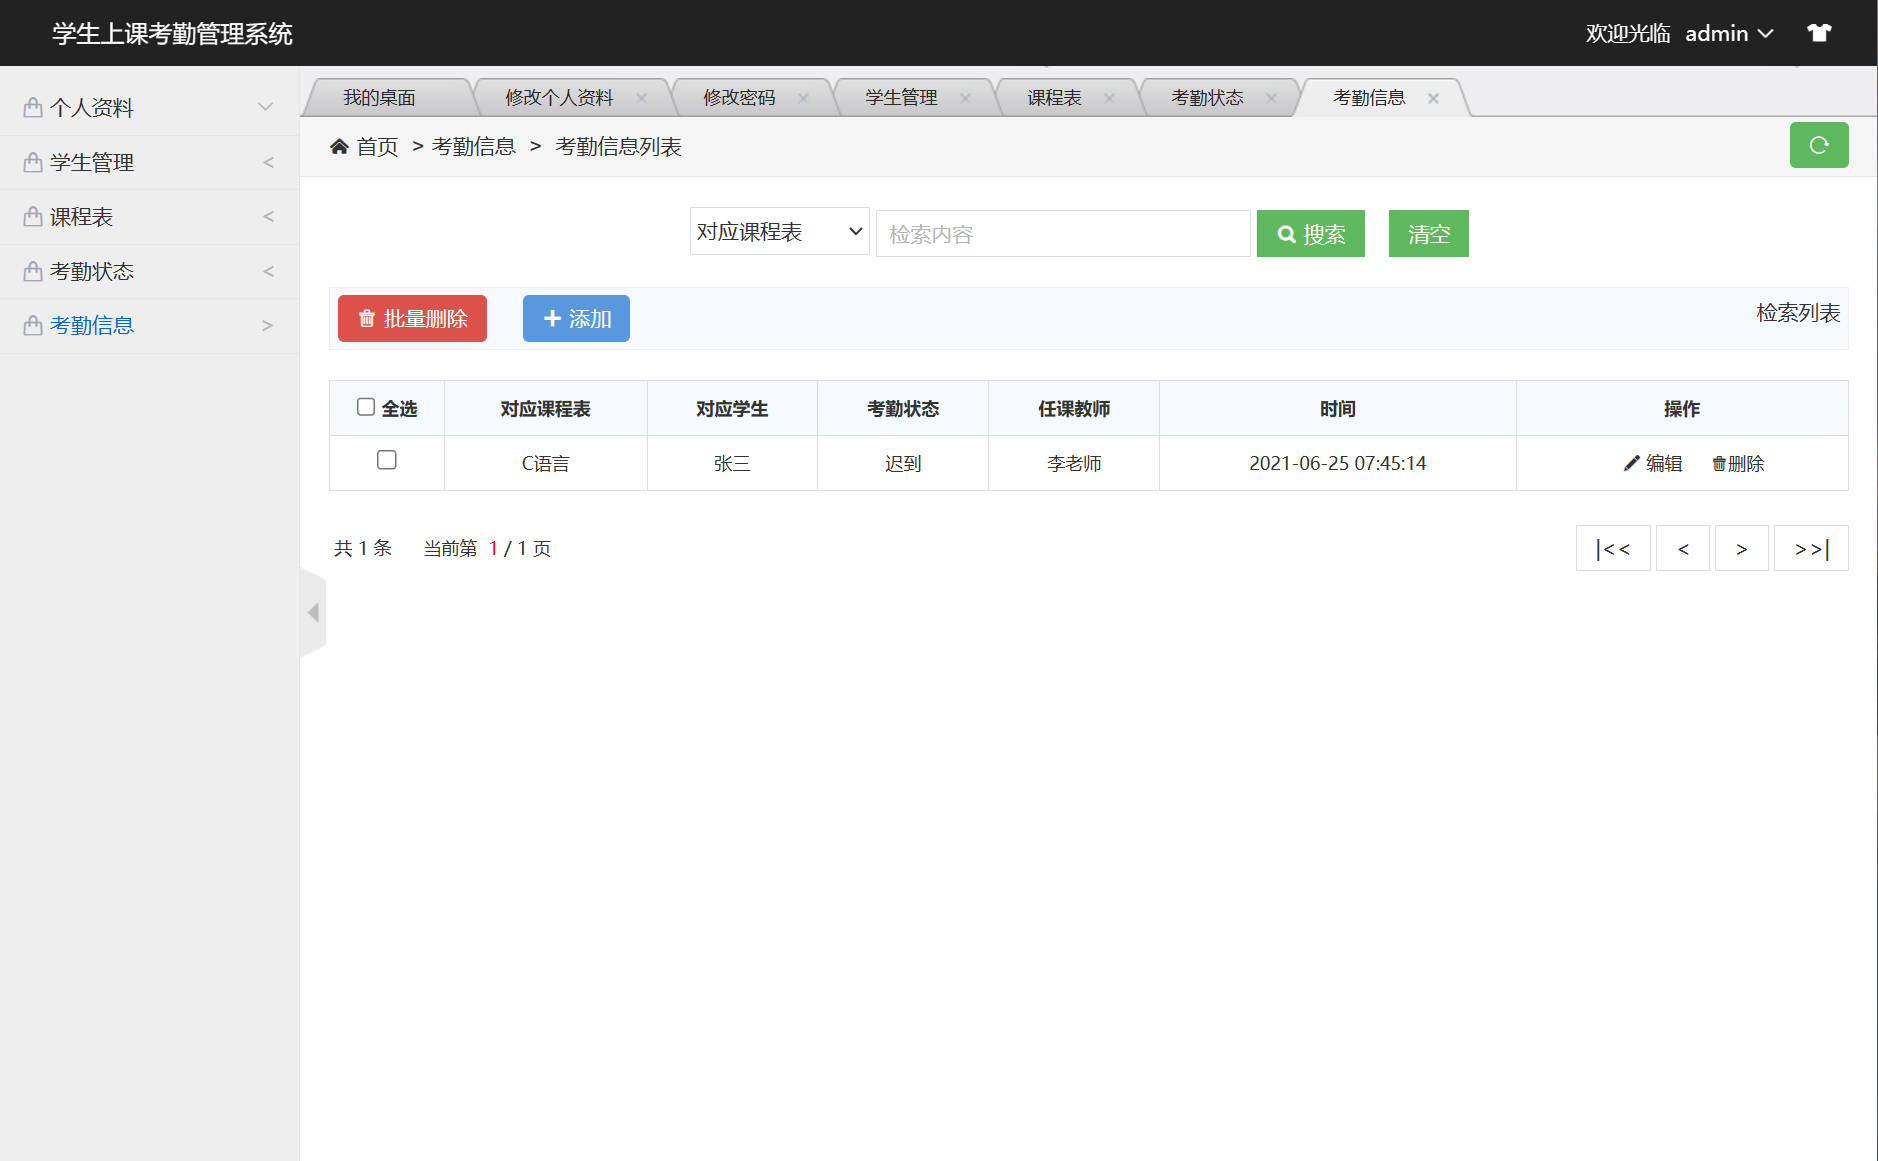Viewport: 1878px width, 1161px height.
Task: Click the edit pencil icon for 张三's record
Action: (1630, 463)
